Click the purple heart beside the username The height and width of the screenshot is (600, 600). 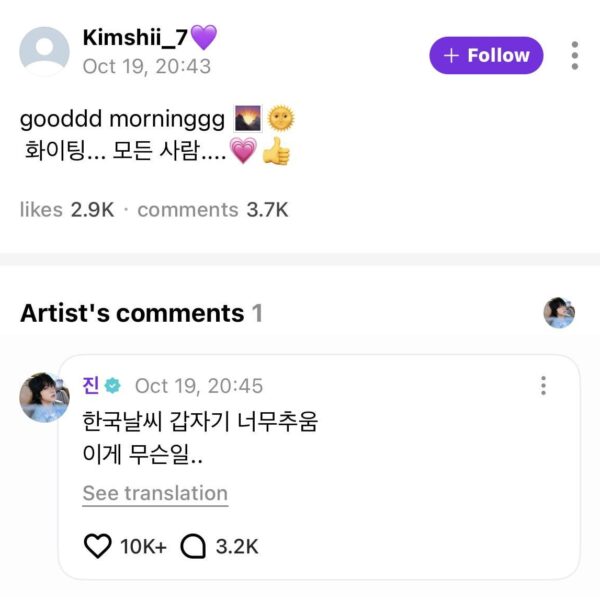203,38
